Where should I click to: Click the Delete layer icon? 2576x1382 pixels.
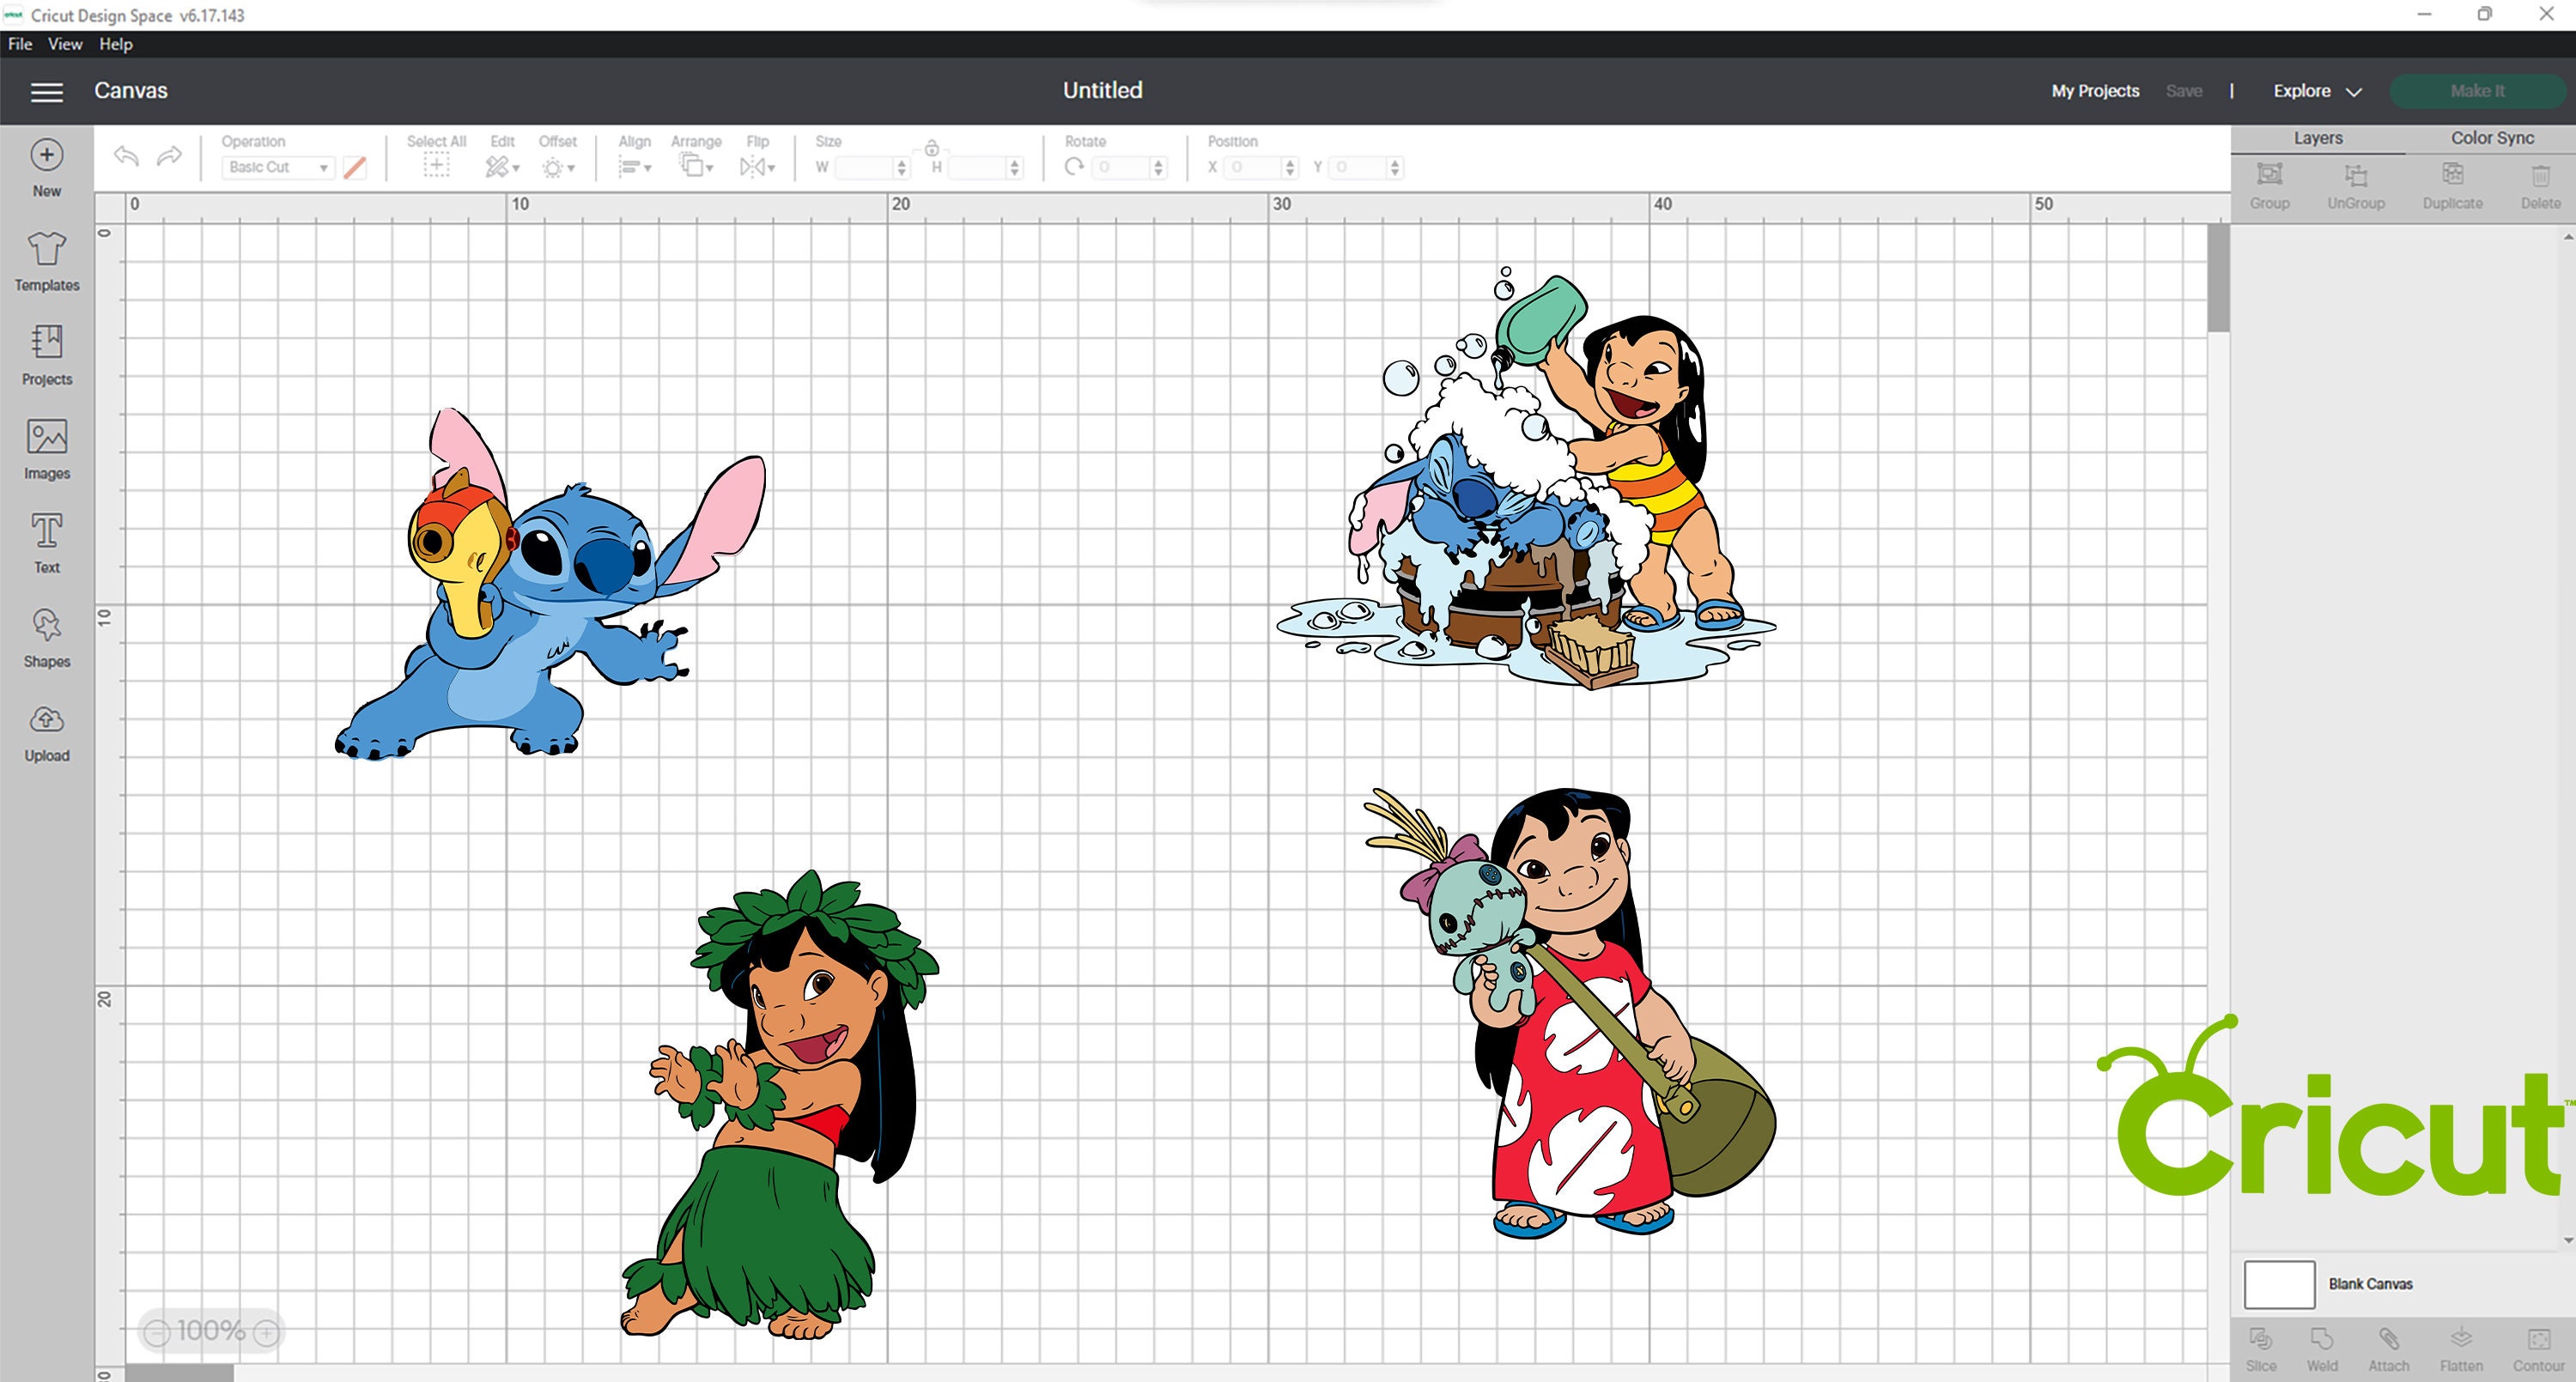[2540, 176]
